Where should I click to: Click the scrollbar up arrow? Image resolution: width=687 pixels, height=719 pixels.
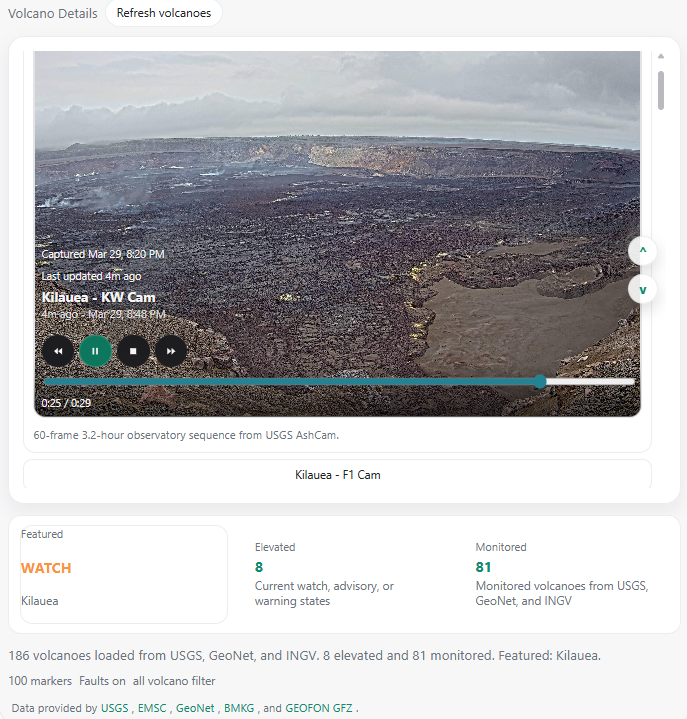point(661,56)
